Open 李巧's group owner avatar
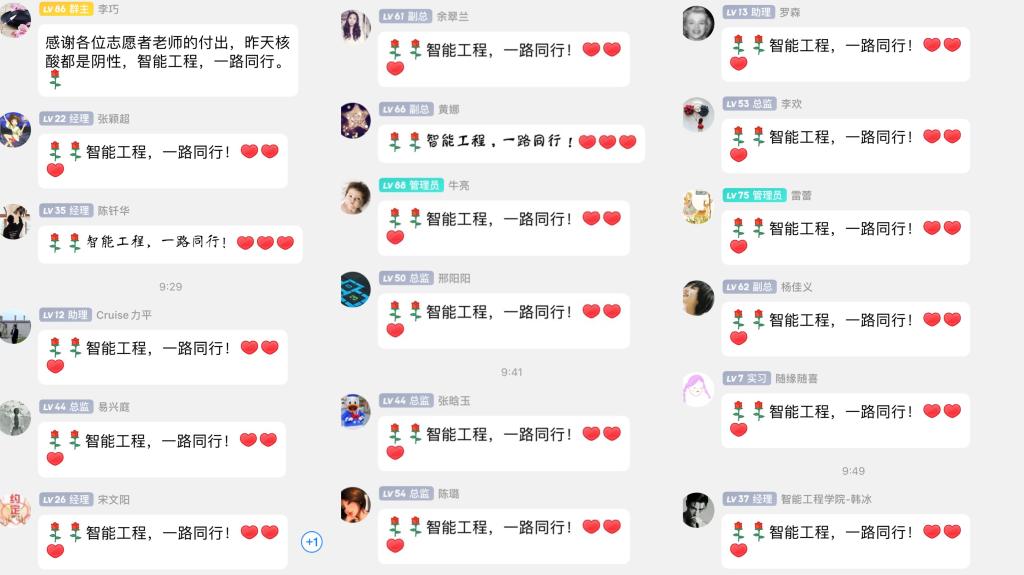This screenshot has width=1024, height=575. coord(14,18)
